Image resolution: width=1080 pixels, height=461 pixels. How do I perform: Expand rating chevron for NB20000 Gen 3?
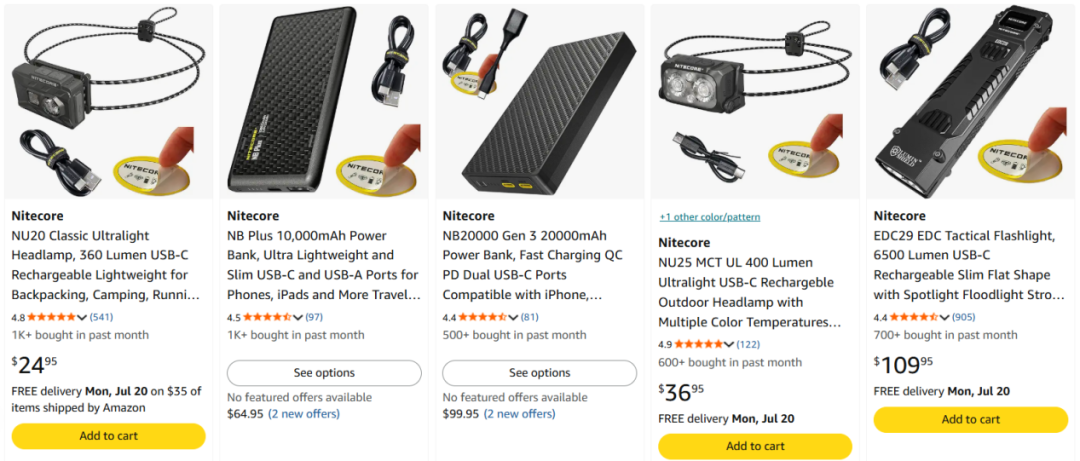coord(514,318)
